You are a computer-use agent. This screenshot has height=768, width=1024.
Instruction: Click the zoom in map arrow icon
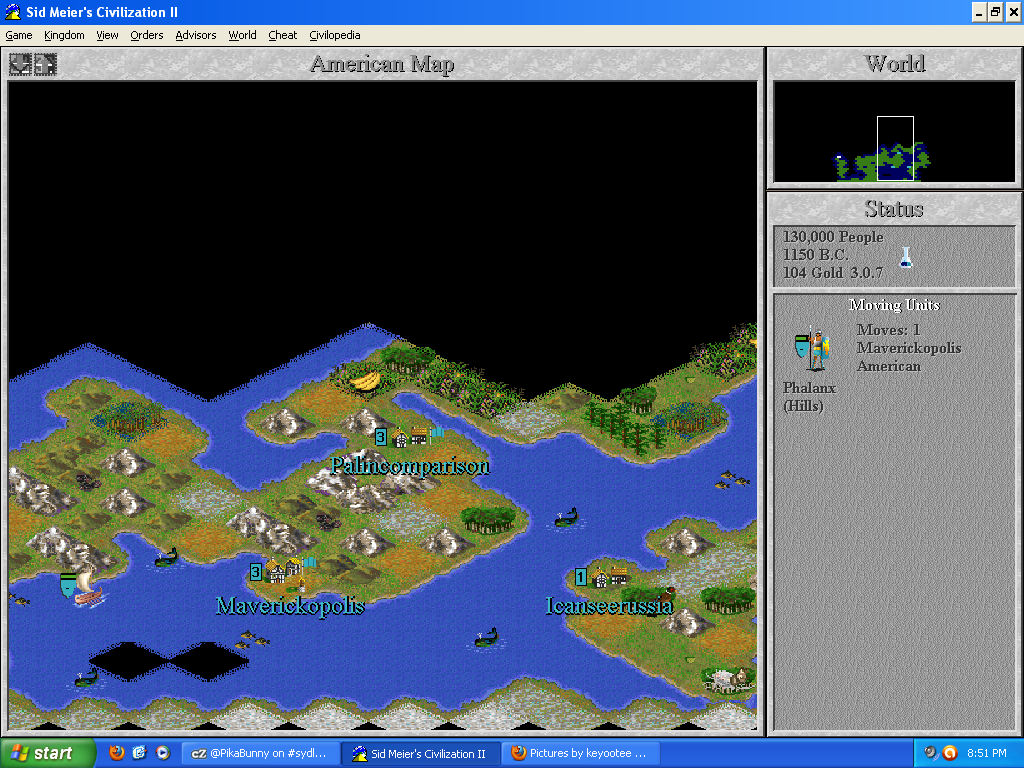[46, 64]
